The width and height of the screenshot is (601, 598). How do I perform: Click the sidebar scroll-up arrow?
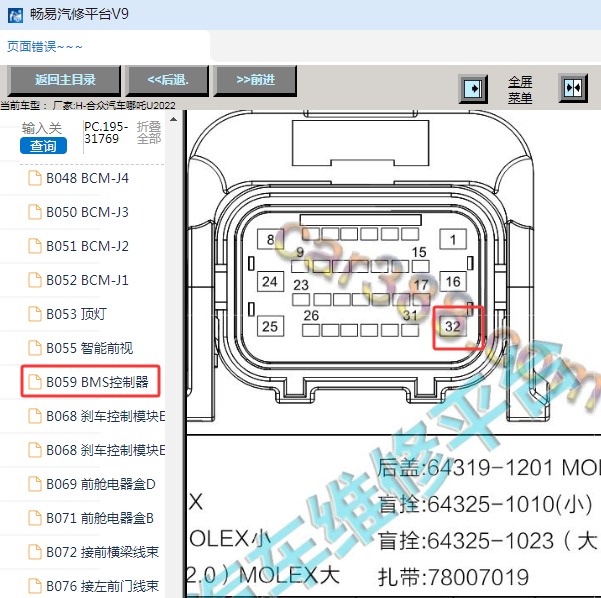pos(173,120)
